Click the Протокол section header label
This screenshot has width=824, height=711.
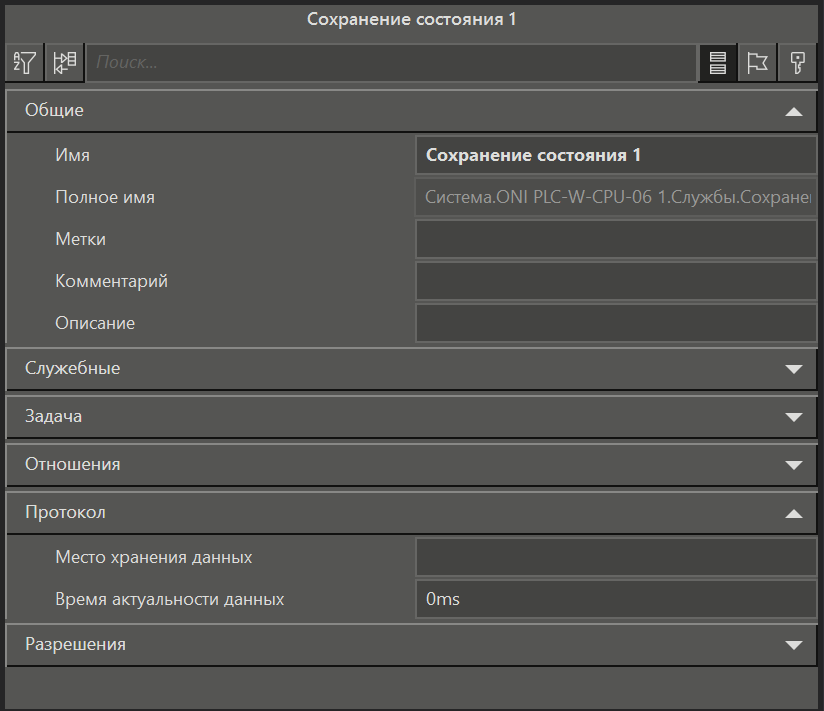(65, 512)
